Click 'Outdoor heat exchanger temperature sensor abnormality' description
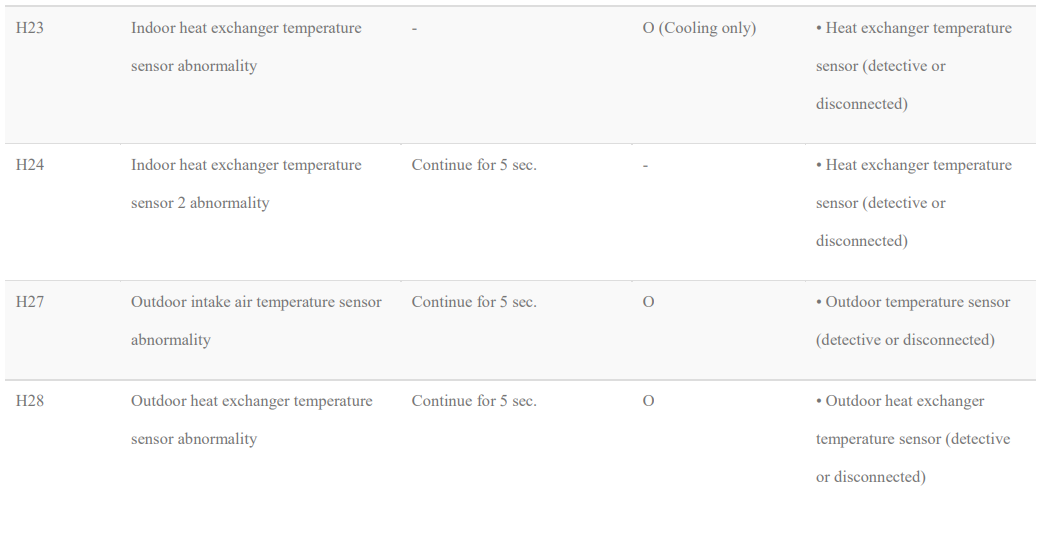The image size is (1041, 553). (x=252, y=420)
